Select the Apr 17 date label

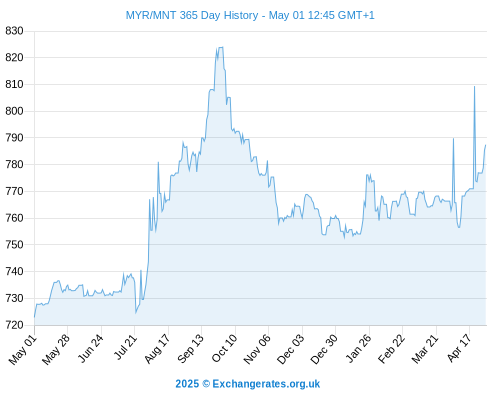(459, 348)
